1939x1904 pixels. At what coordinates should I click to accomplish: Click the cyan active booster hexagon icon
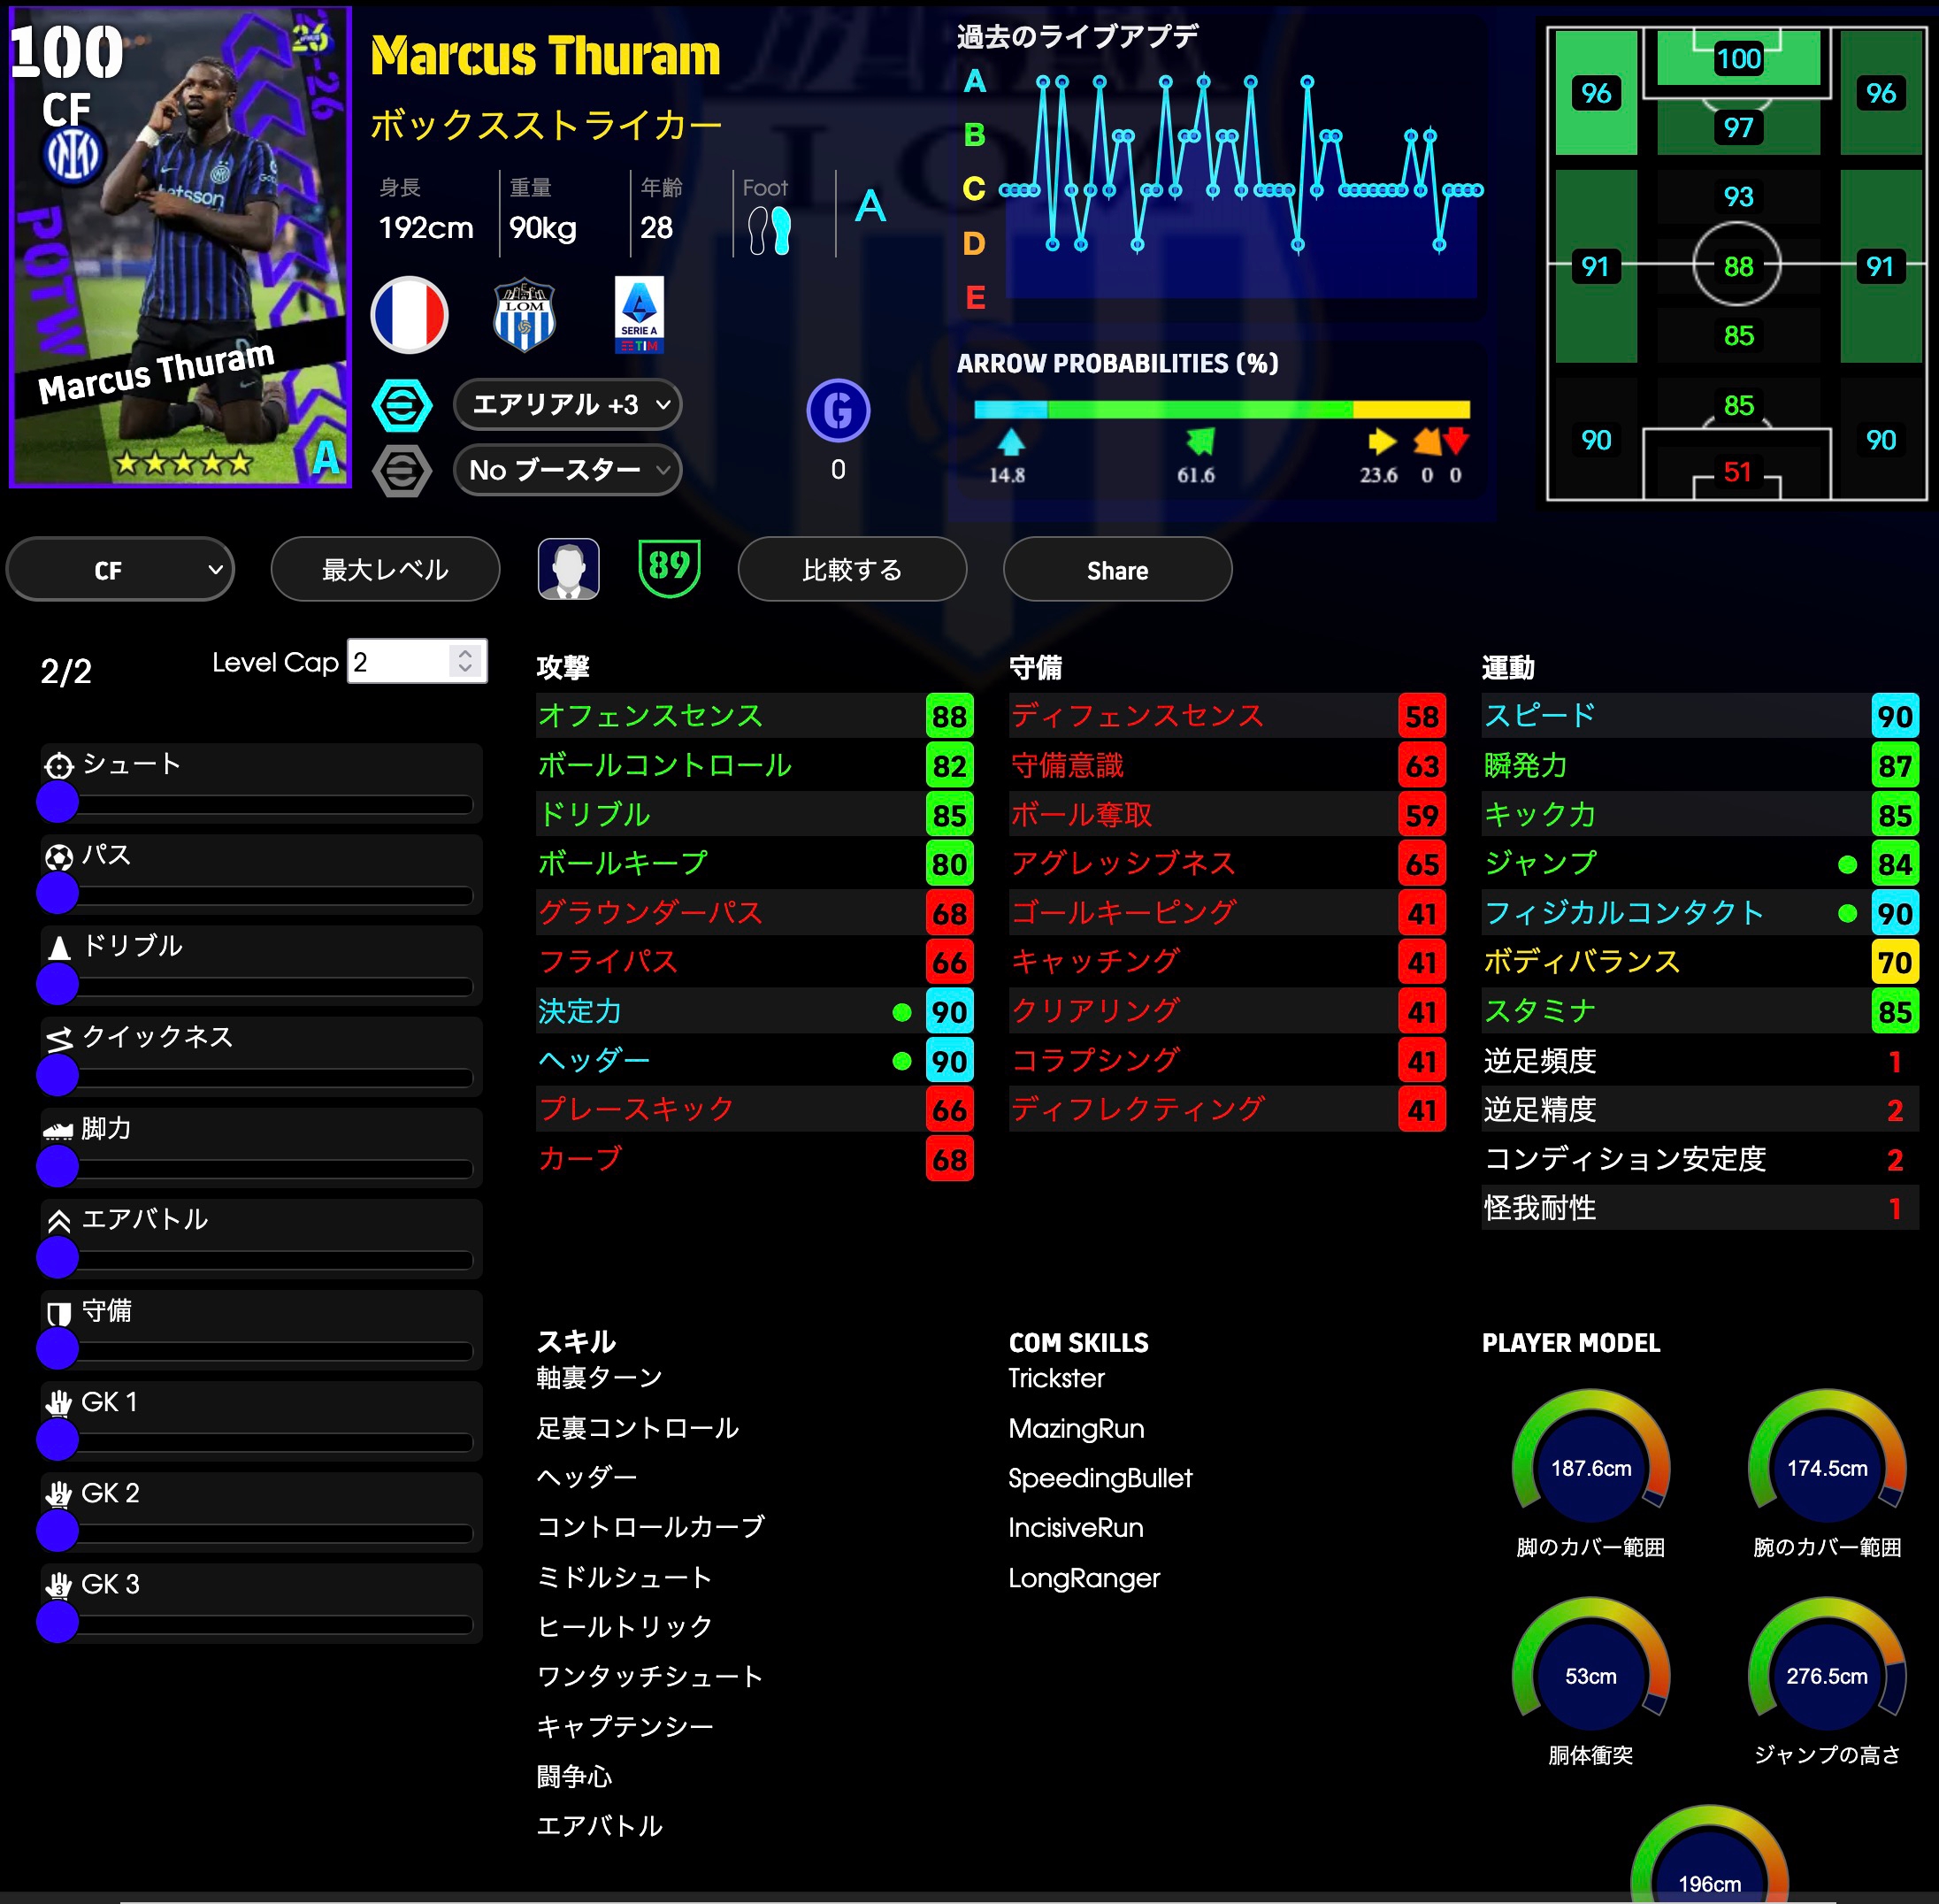pos(402,405)
